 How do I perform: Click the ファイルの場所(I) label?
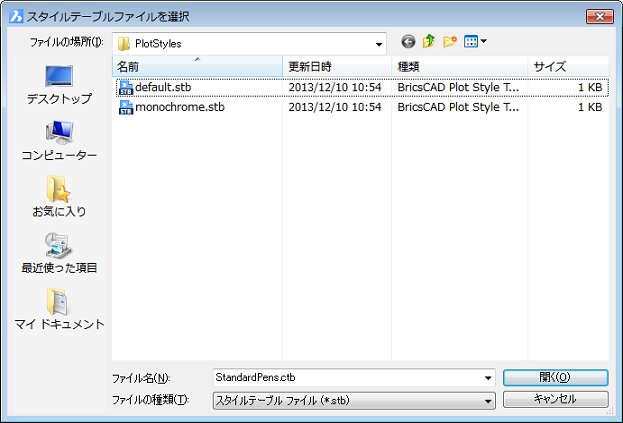[x=67, y=42]
